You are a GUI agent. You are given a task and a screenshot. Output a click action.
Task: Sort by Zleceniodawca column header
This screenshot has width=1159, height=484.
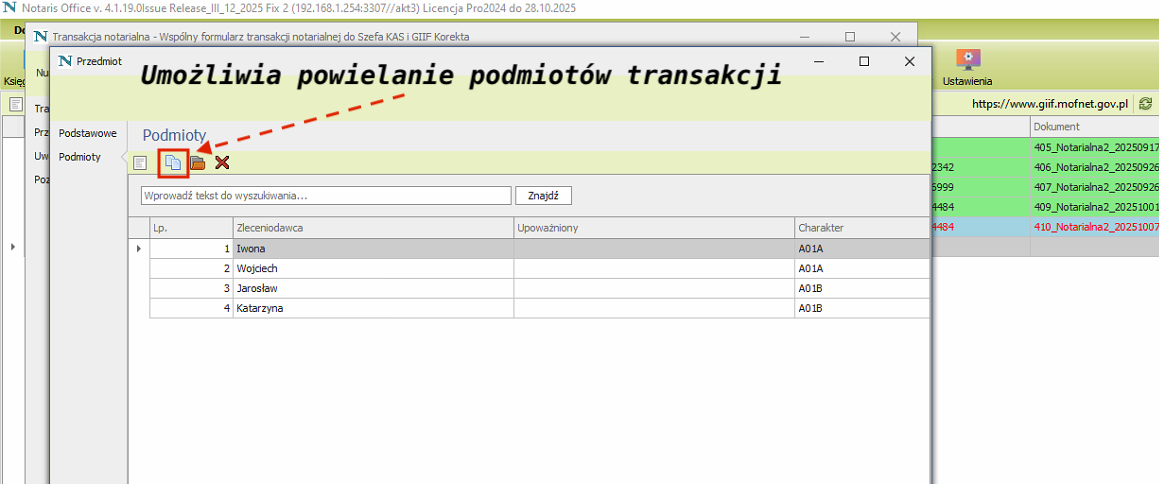pos(372,228)
